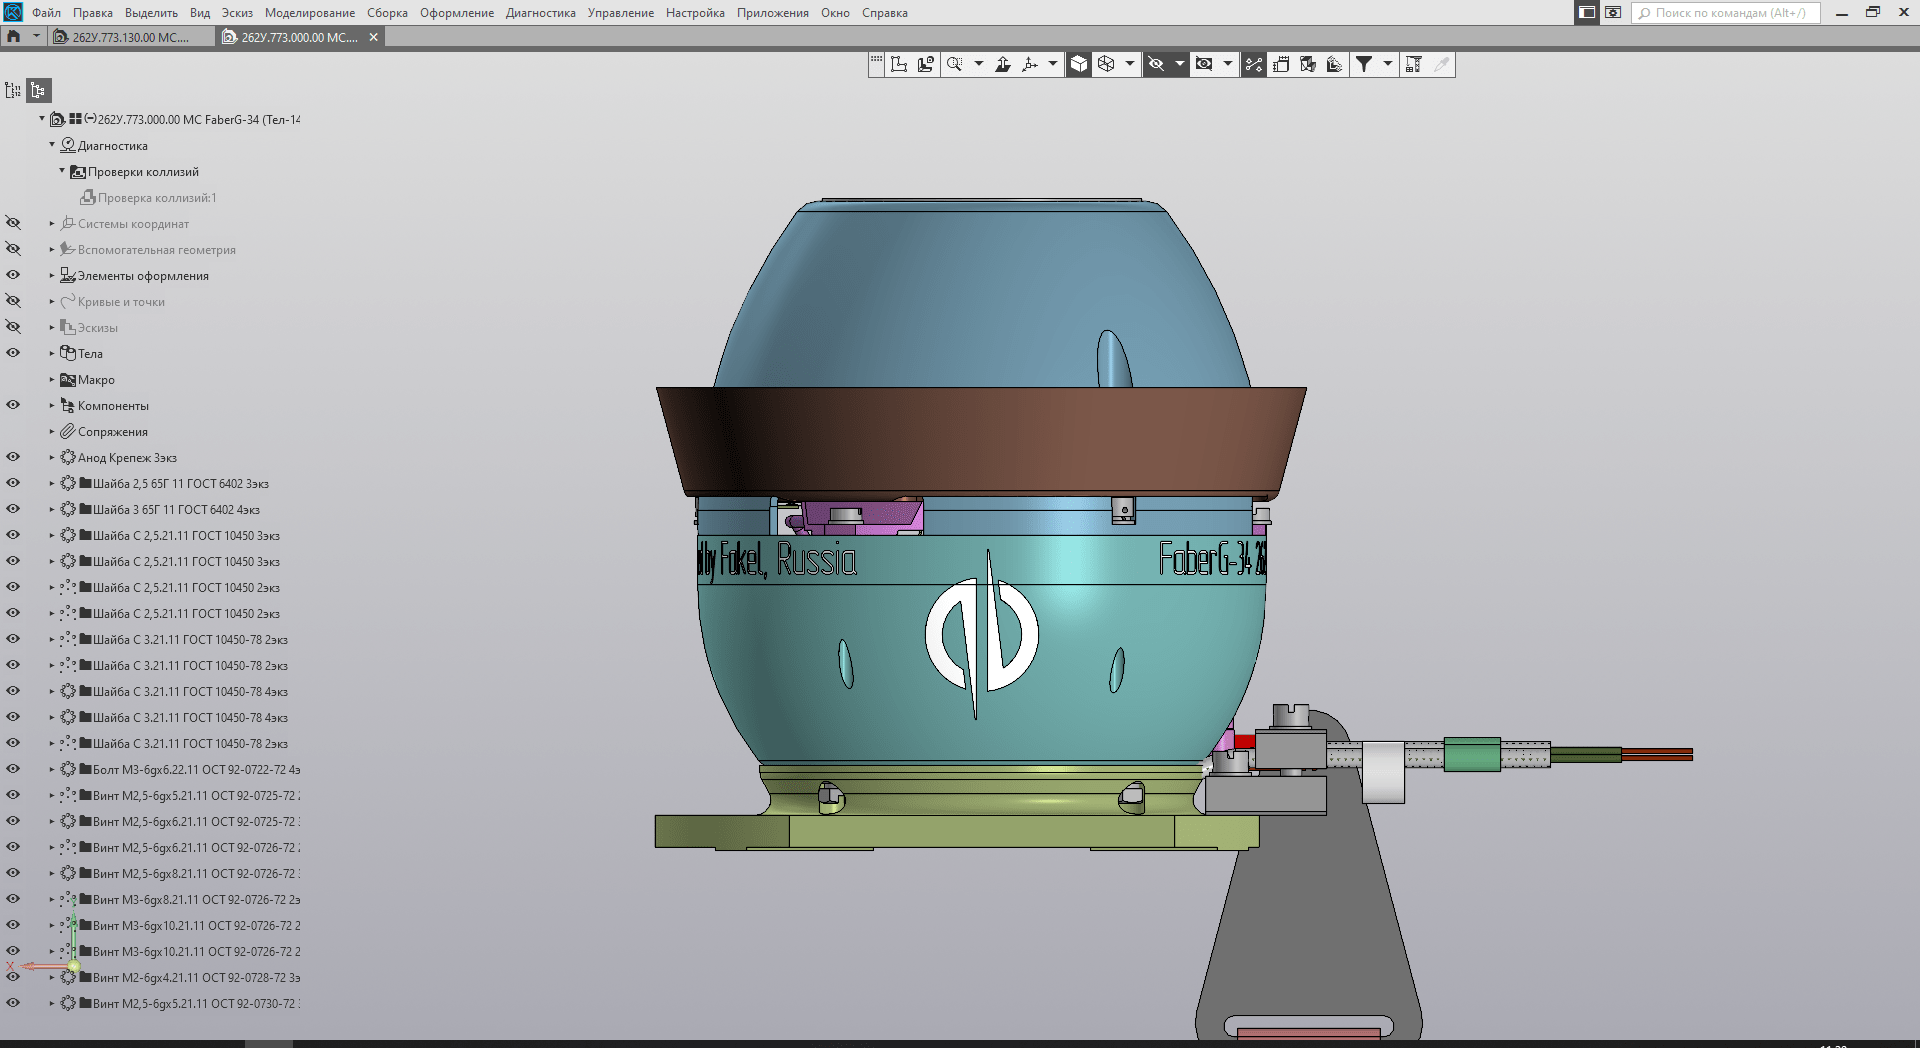Collapse the Диагностика tree node
Image resolution: width=1920 pixels, height=1048 pixels.
pyautogui.click(x=52, y=145)
